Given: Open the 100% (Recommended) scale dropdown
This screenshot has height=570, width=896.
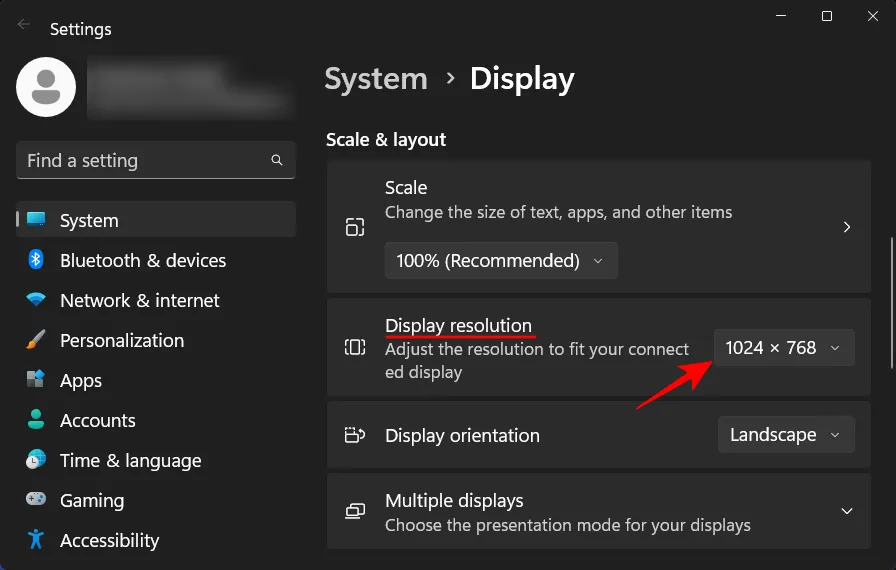Looking at the screenshot, I should [501, 261].
